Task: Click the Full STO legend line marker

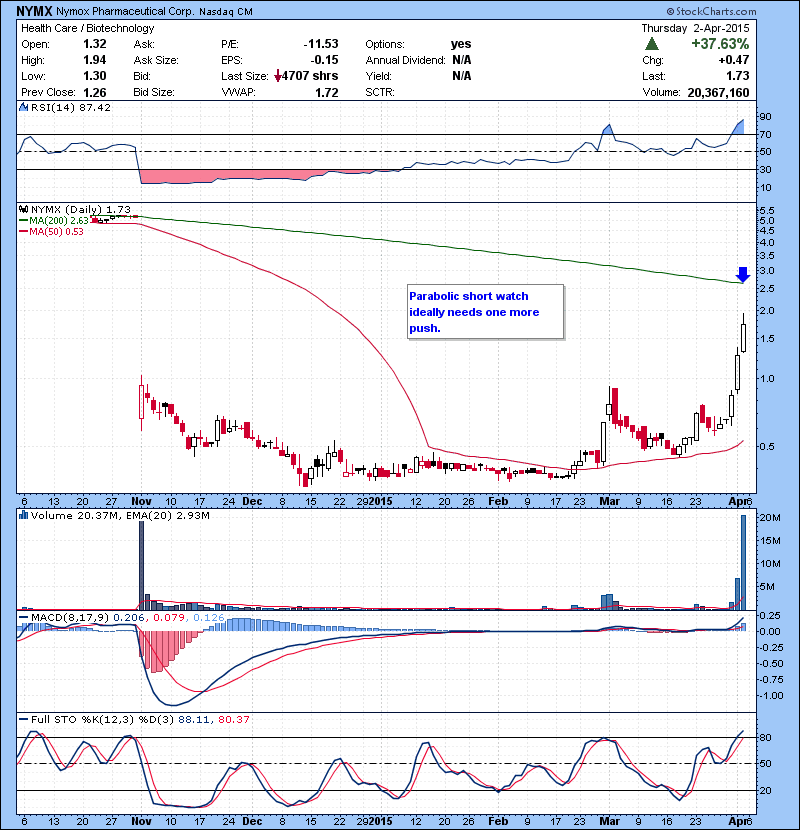Action: point(23,719)
